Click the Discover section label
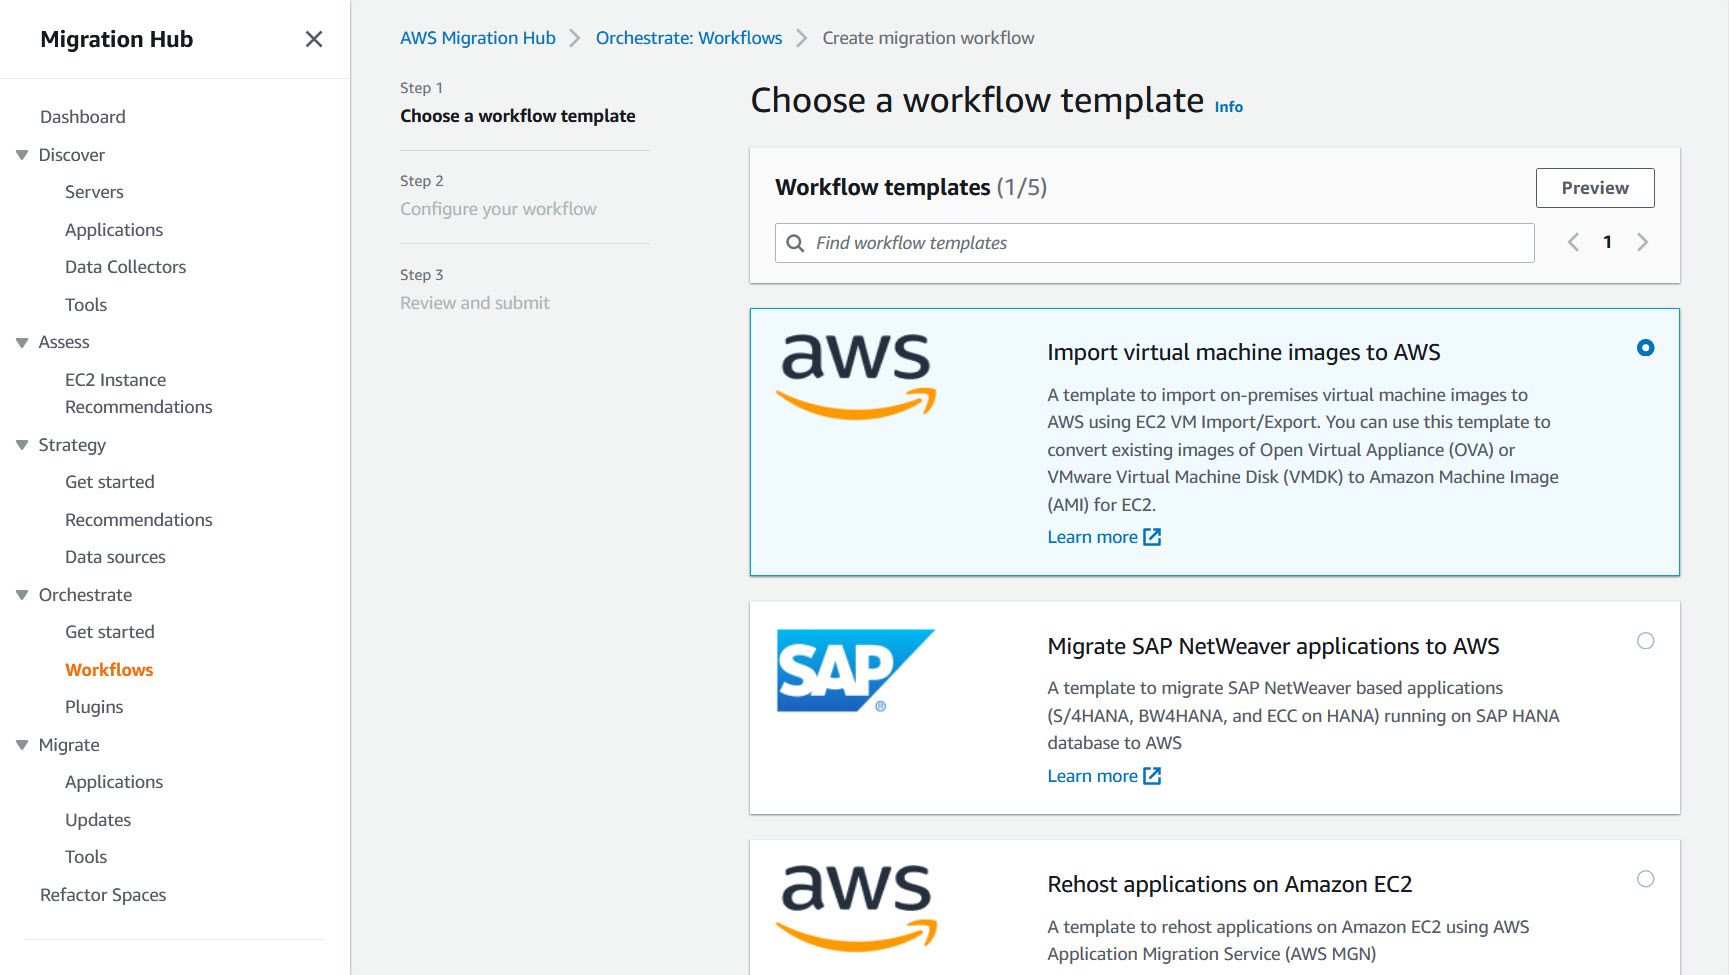The image size is (1729, 975). [x=72, y=155]
